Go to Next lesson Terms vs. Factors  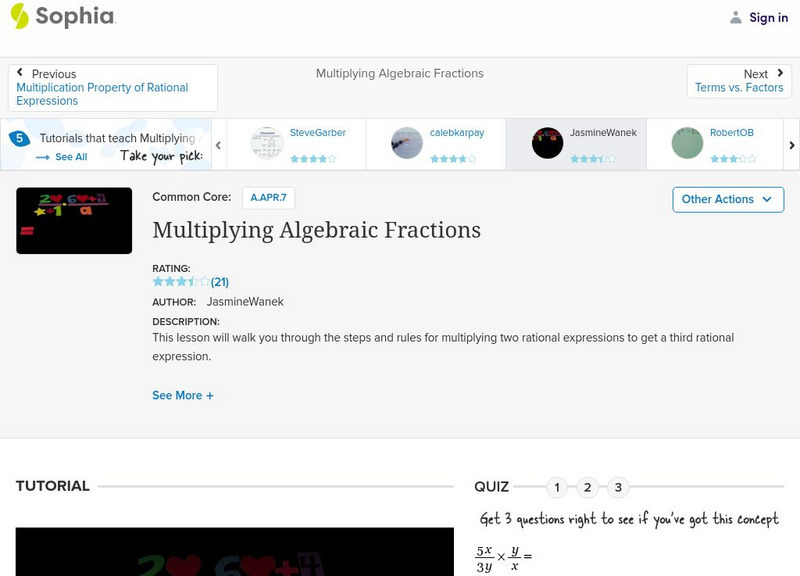point(739,81)
